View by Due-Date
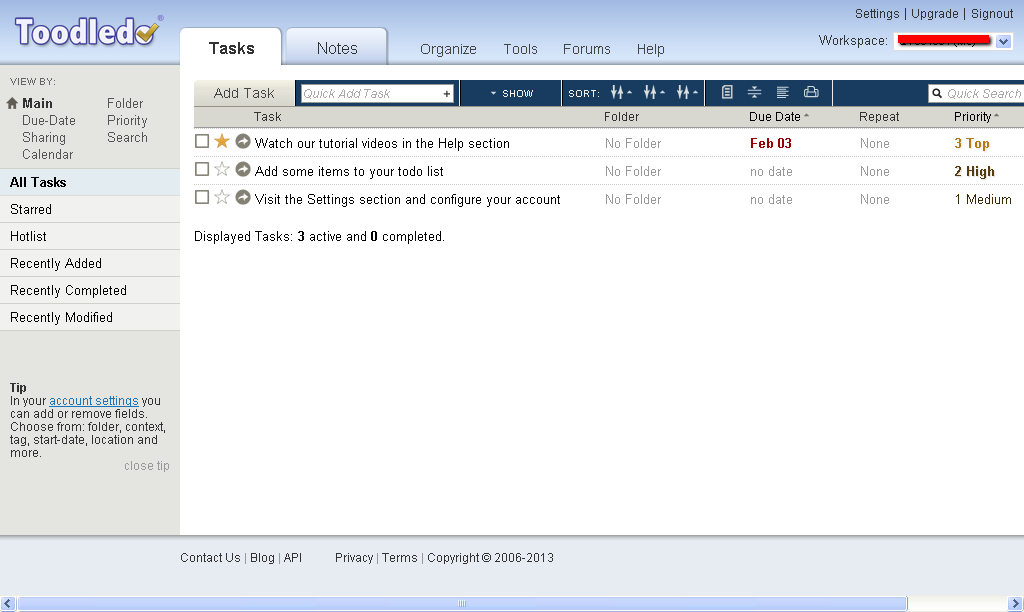 (49, 121)
